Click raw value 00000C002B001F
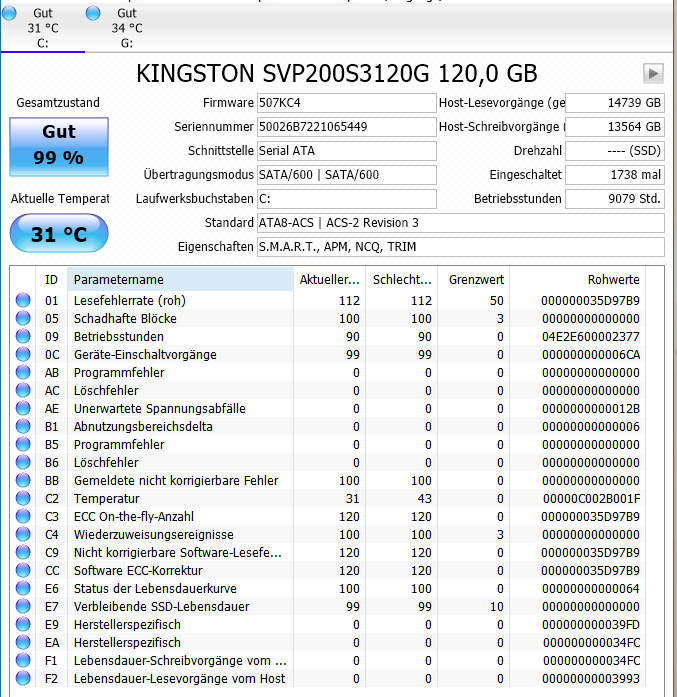Image resolution: width=677 pixels, height=697 pixels. pyautogui.click(x=591, y=498)
